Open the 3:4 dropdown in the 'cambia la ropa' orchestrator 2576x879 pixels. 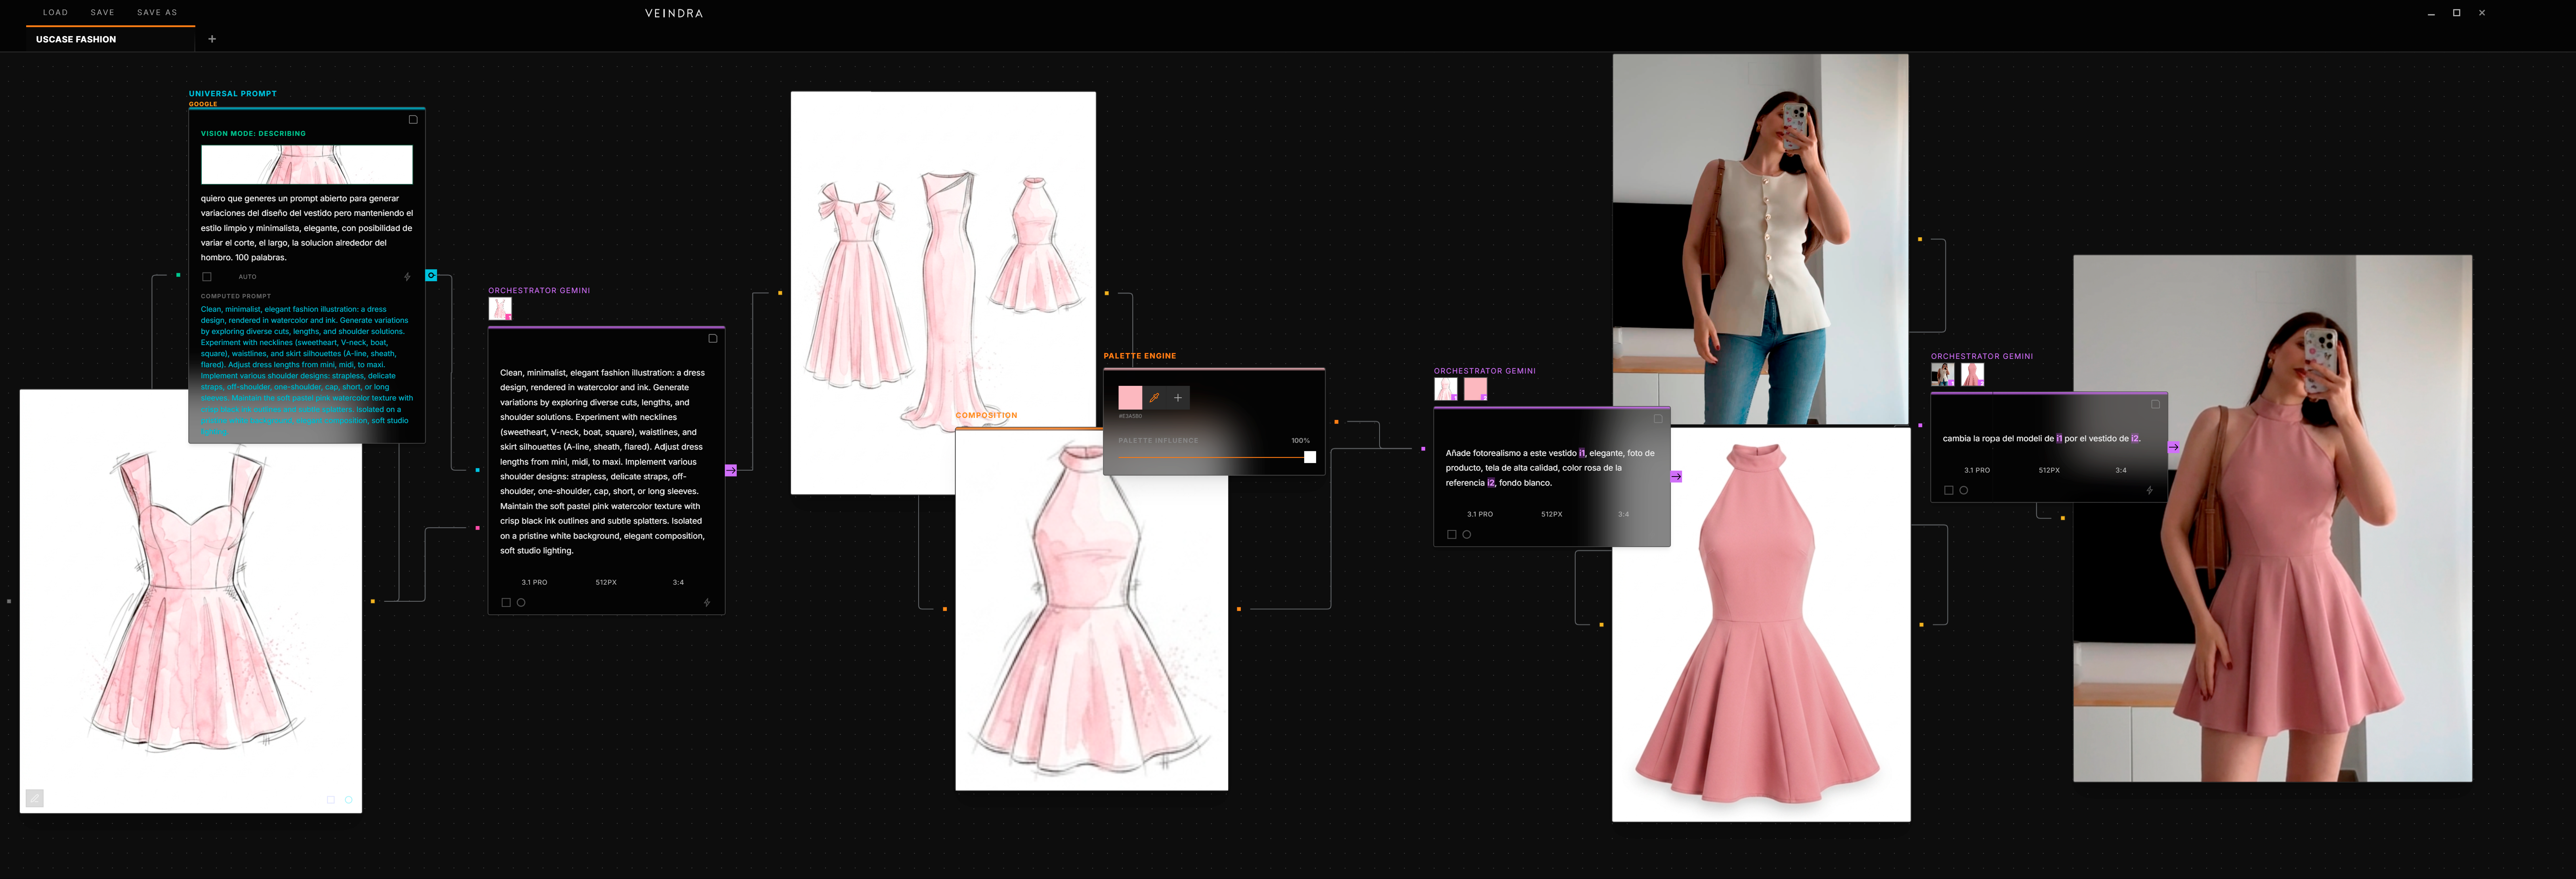(2121, 470)
